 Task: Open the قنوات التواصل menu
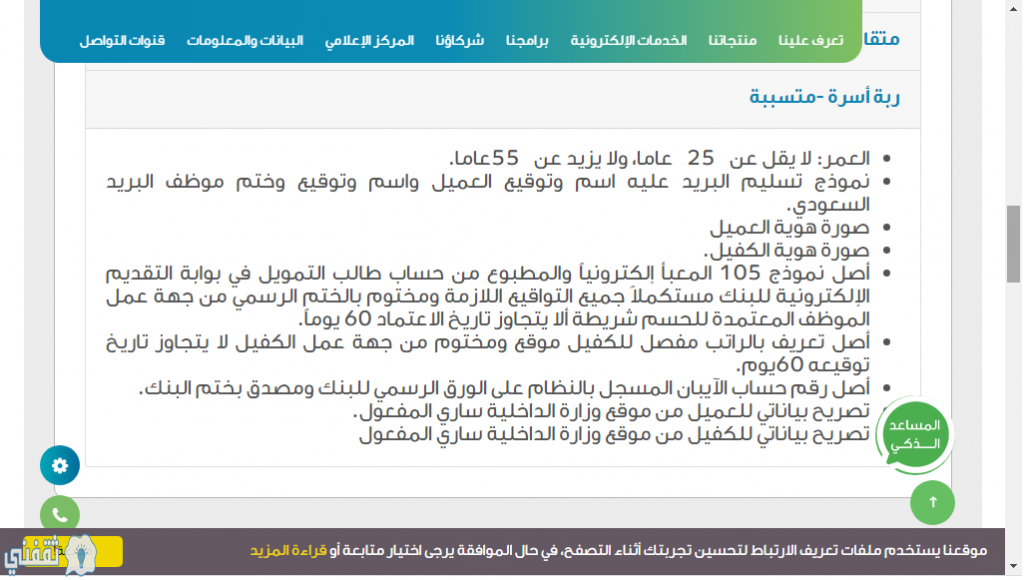(x=122, y=40)
